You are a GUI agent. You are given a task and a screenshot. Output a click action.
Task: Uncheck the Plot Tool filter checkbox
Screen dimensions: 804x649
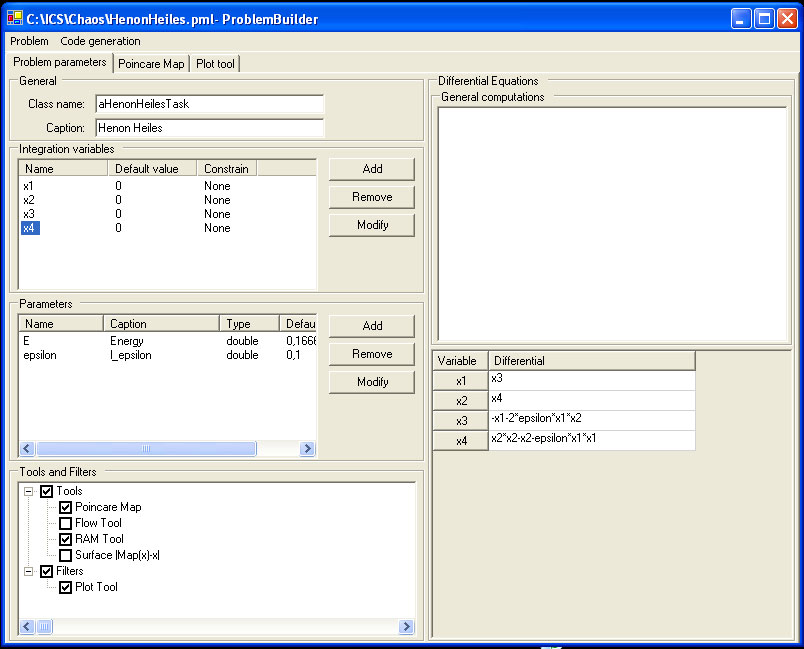click(65, 587)
